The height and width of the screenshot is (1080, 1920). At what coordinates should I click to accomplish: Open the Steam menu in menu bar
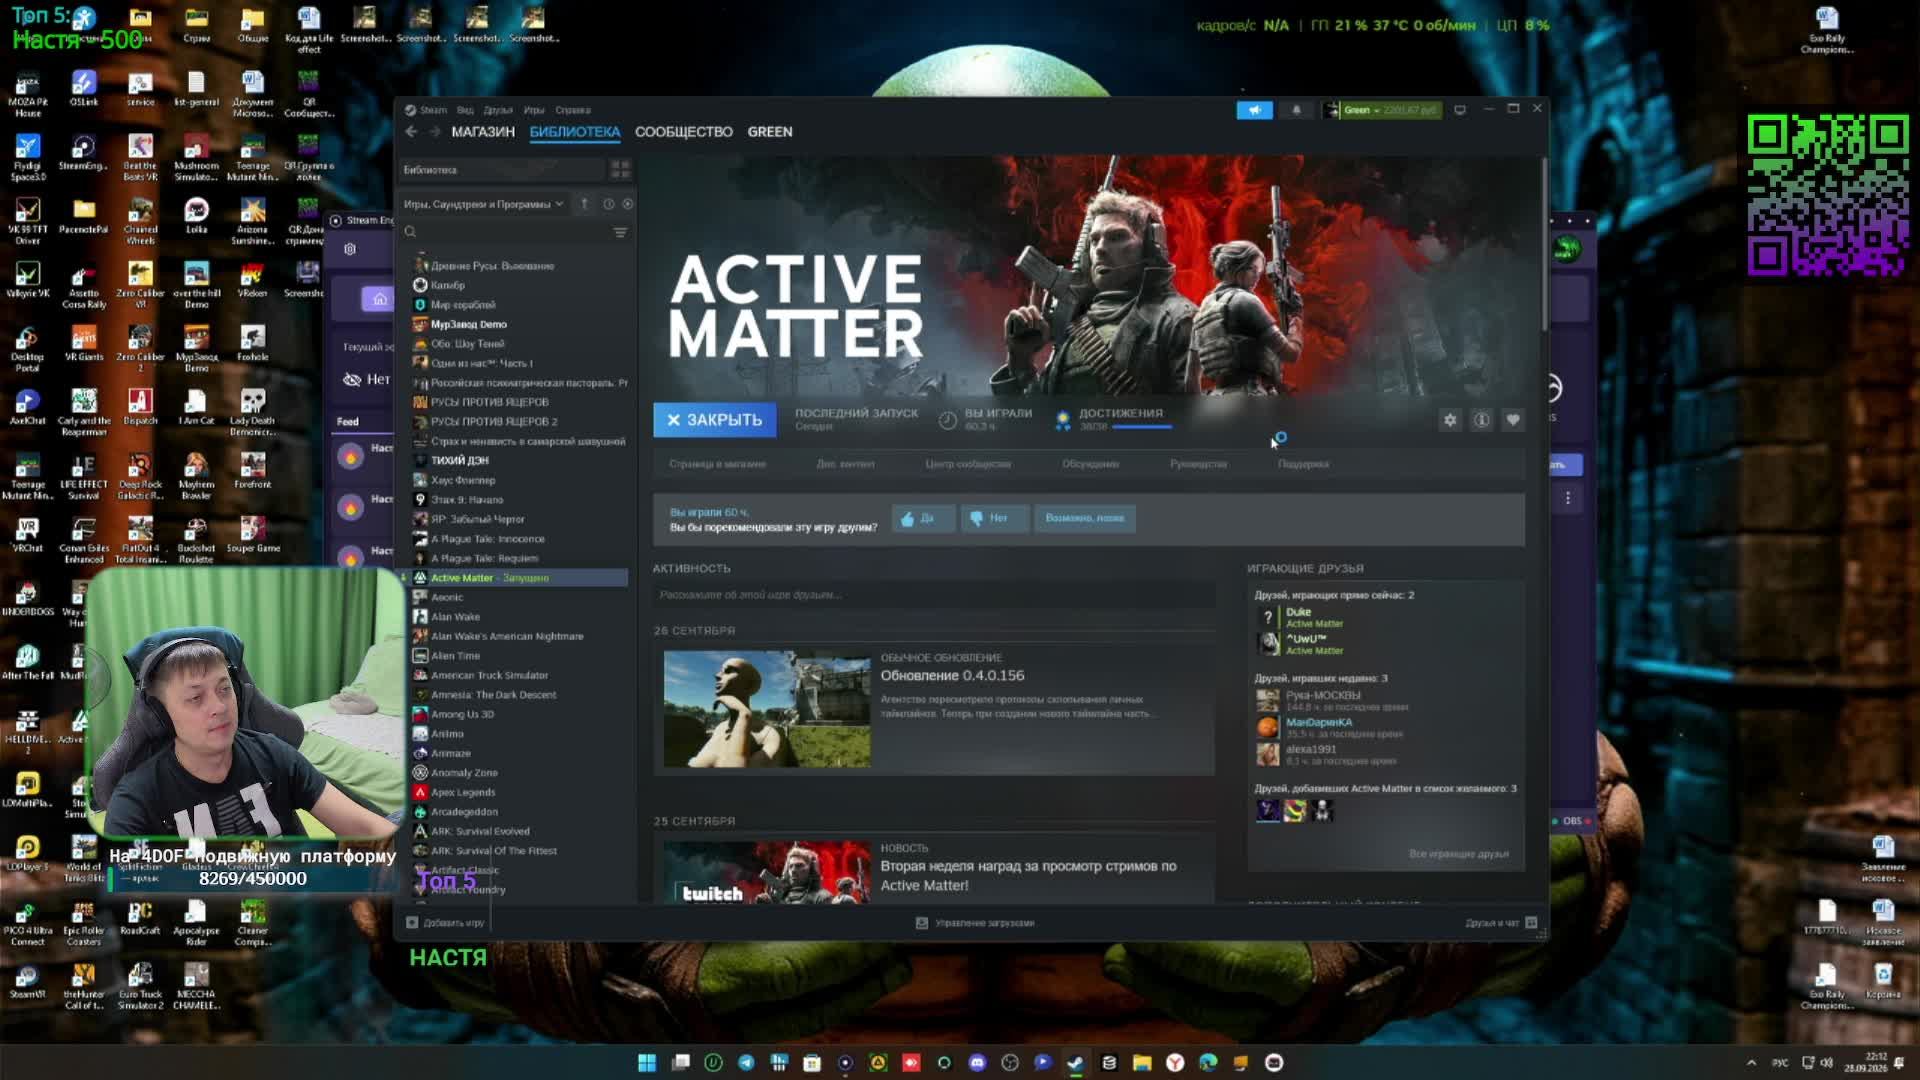tap(433, 110)
